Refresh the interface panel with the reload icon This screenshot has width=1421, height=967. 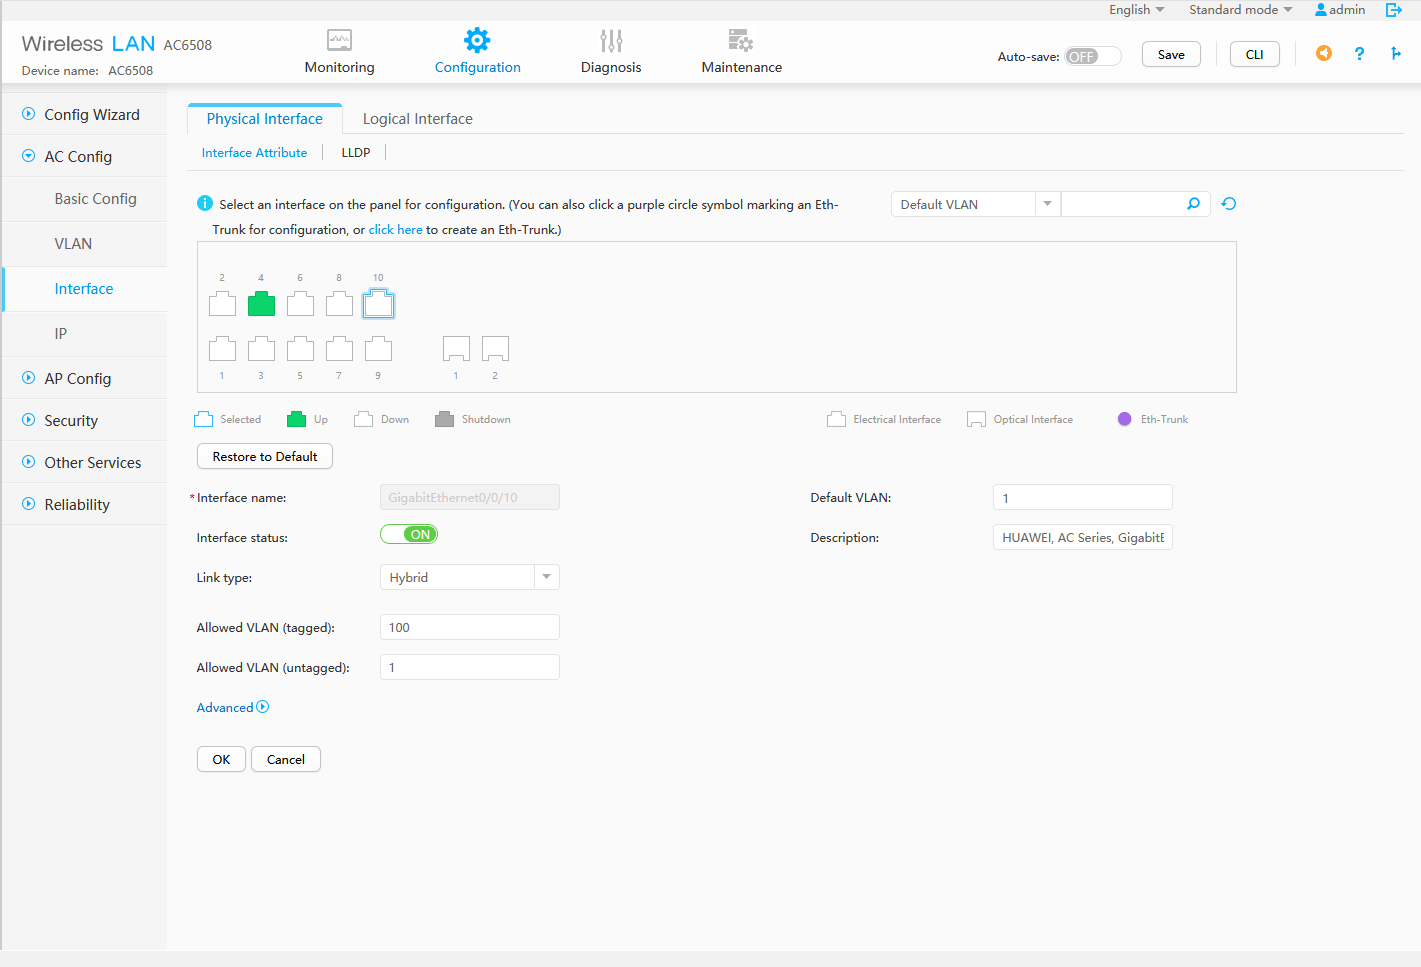1229,204
